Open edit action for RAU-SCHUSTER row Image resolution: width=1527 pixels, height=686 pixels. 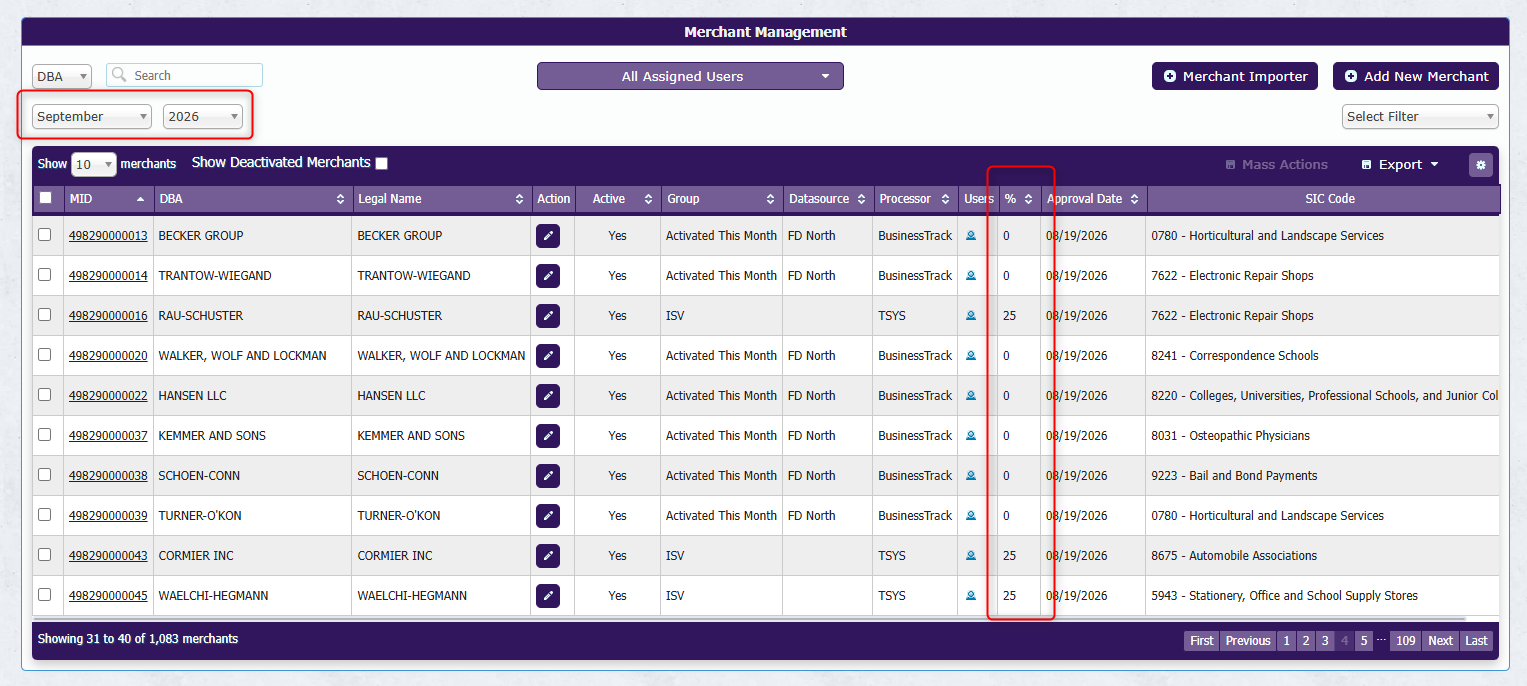548,316
